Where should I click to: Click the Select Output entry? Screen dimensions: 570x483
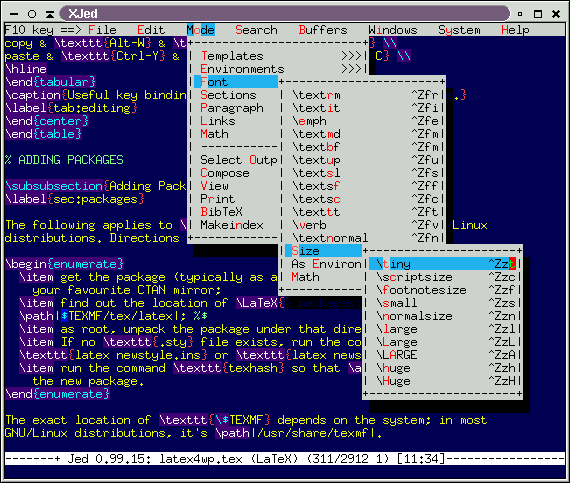(x=236, y=160)
